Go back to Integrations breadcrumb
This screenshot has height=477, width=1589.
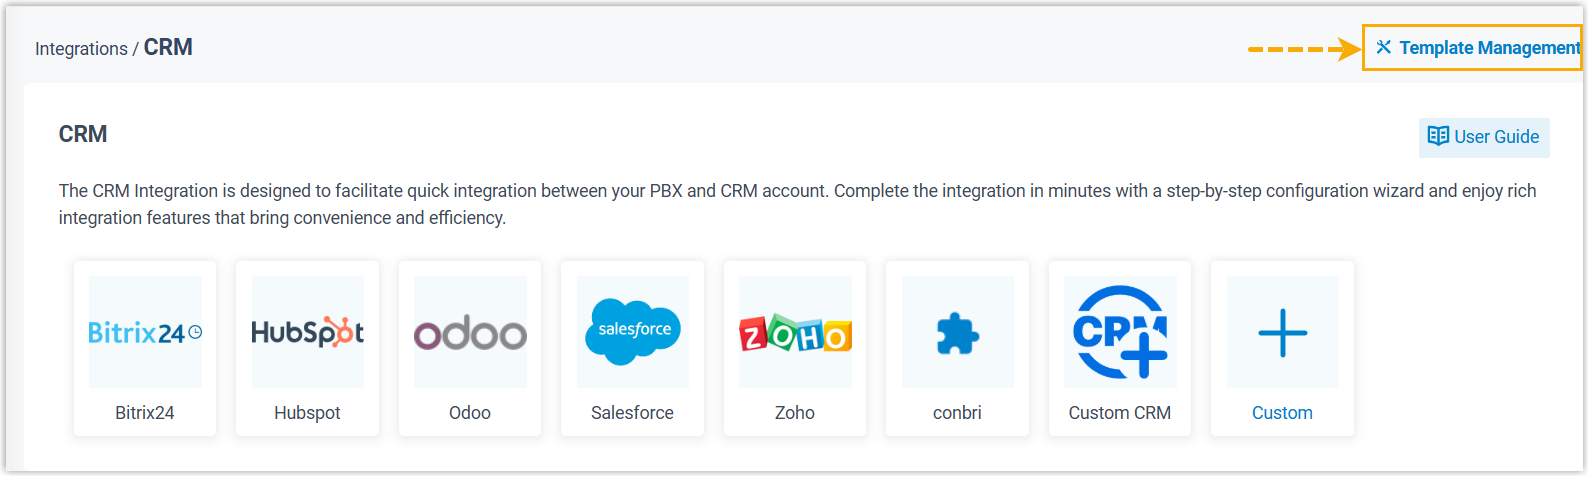coord(81,49)
